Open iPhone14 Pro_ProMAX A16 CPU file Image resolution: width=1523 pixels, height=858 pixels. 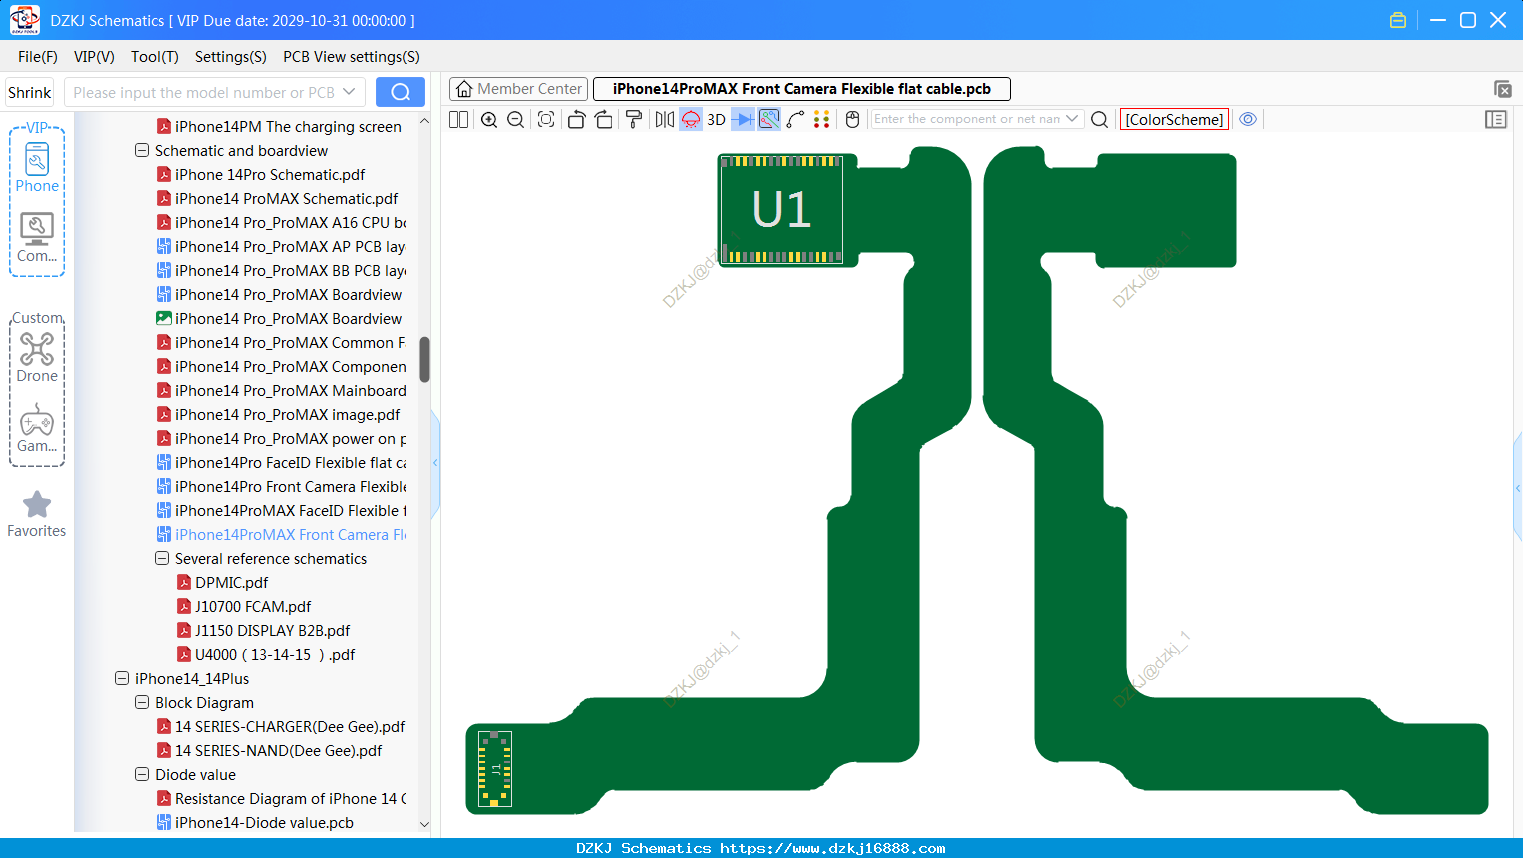(282, 223)
